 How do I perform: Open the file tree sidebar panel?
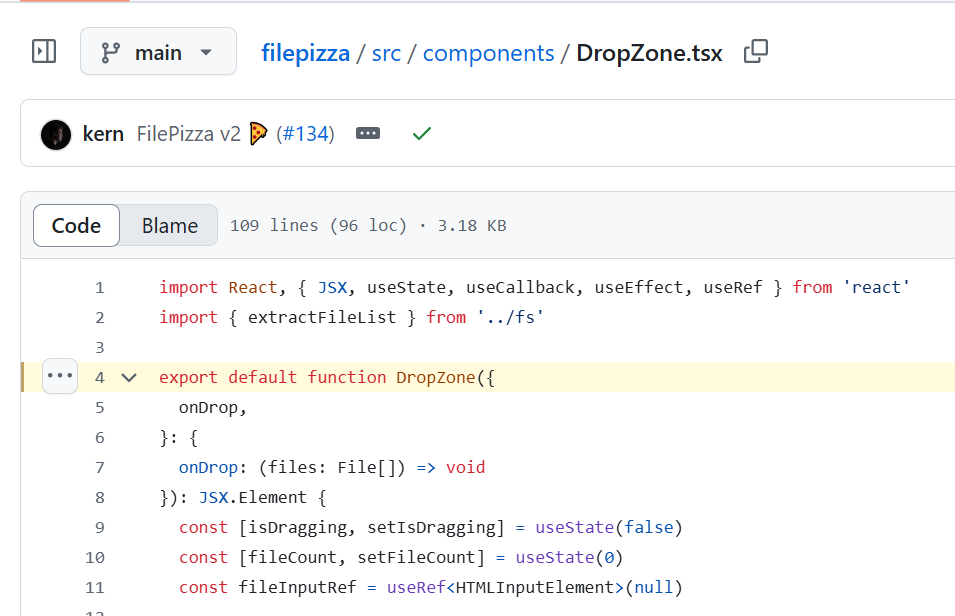click(44, 51)
